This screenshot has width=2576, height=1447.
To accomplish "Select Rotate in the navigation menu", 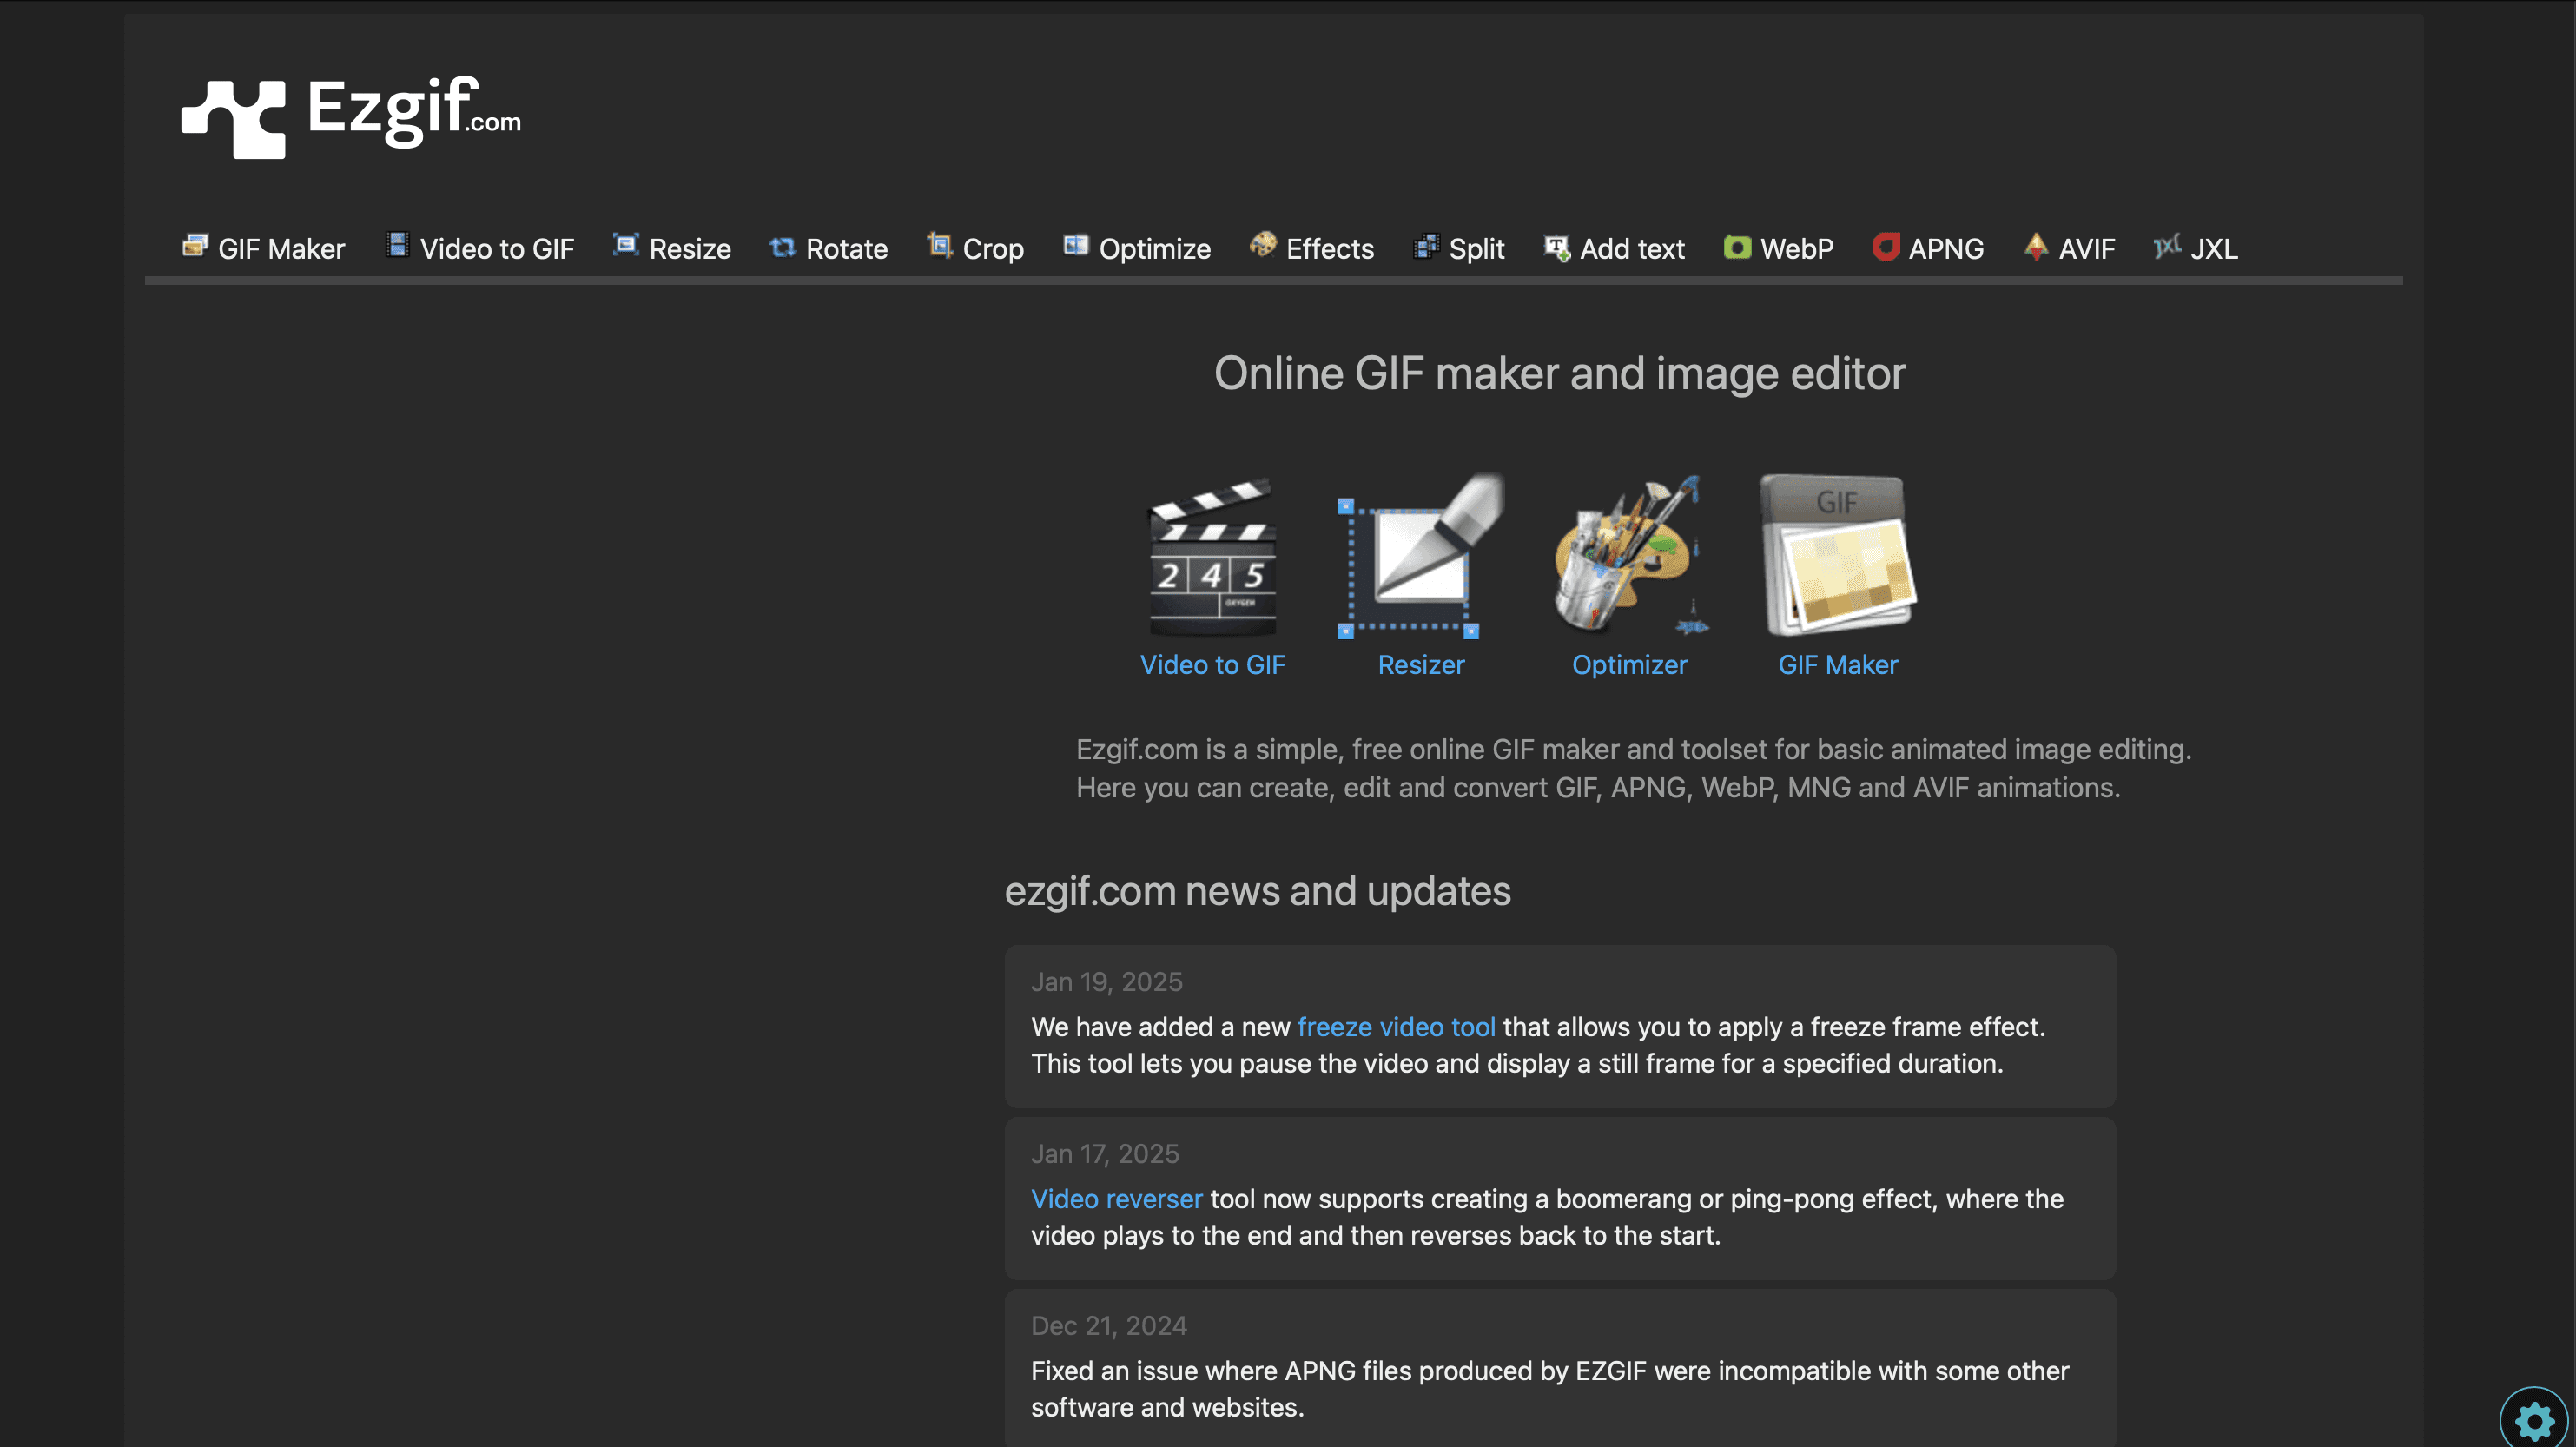I will click(x=829, y=248).
